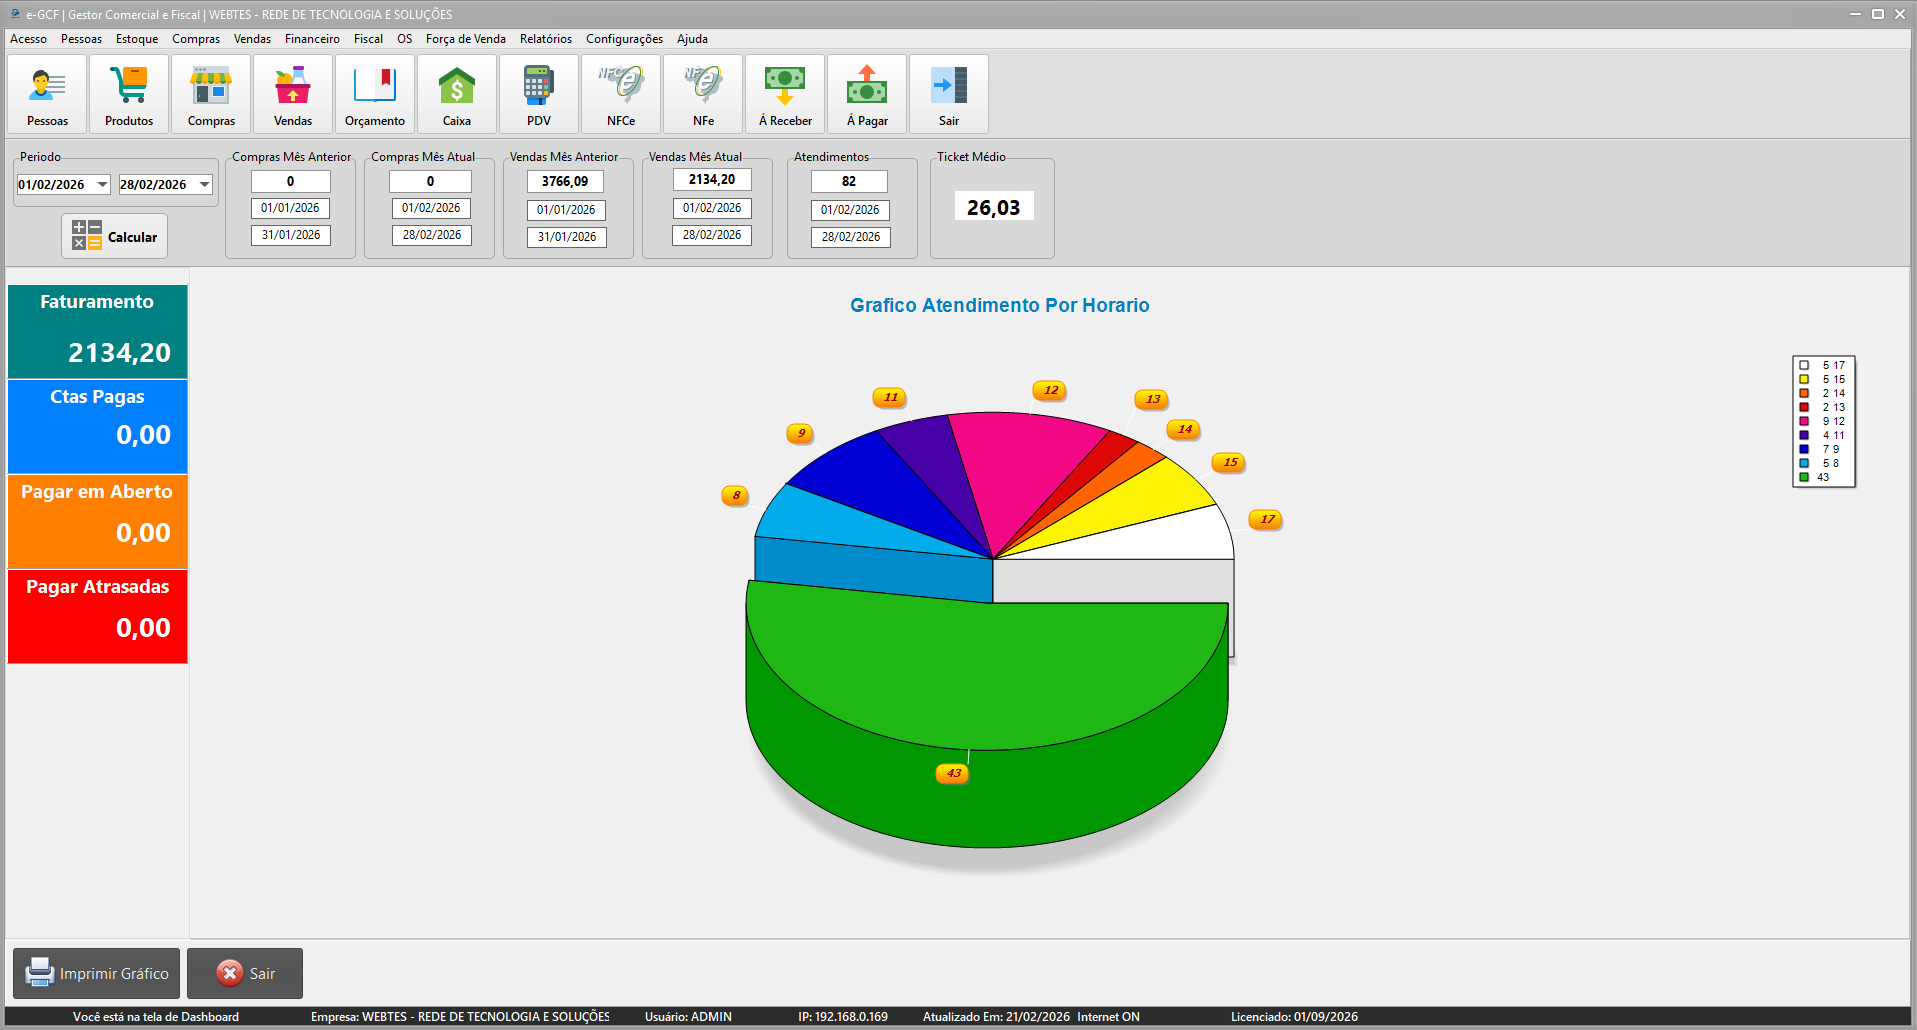Open the Financeiro menu
Viewport: 1917px width, 1030px height.
(x=312, y=39)
